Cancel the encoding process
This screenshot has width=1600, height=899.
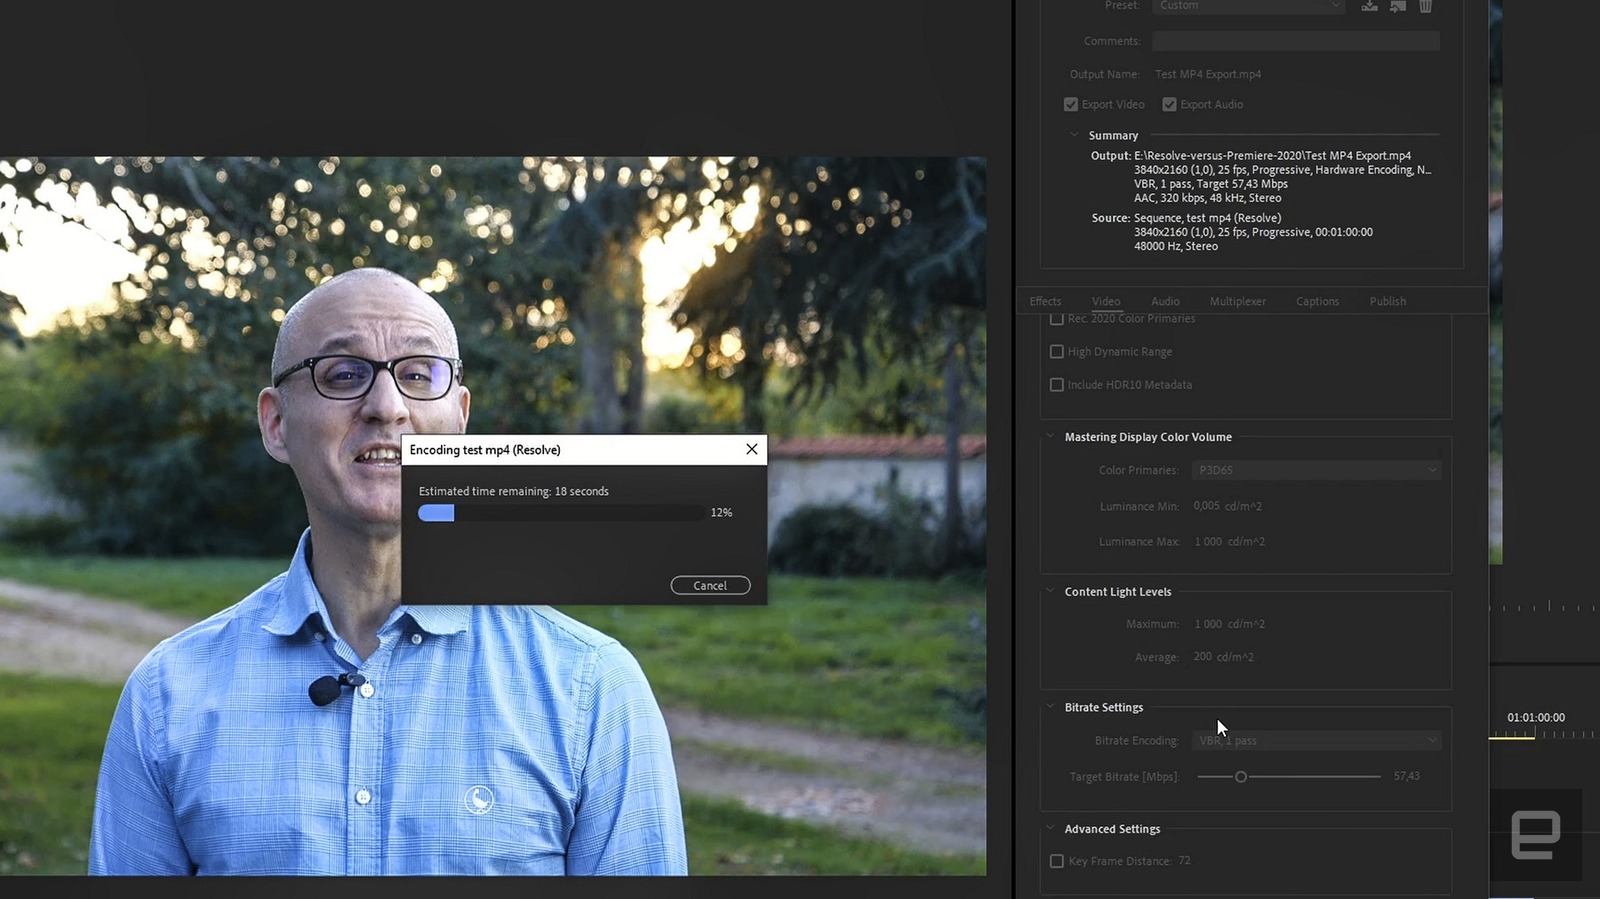(710, 586)
